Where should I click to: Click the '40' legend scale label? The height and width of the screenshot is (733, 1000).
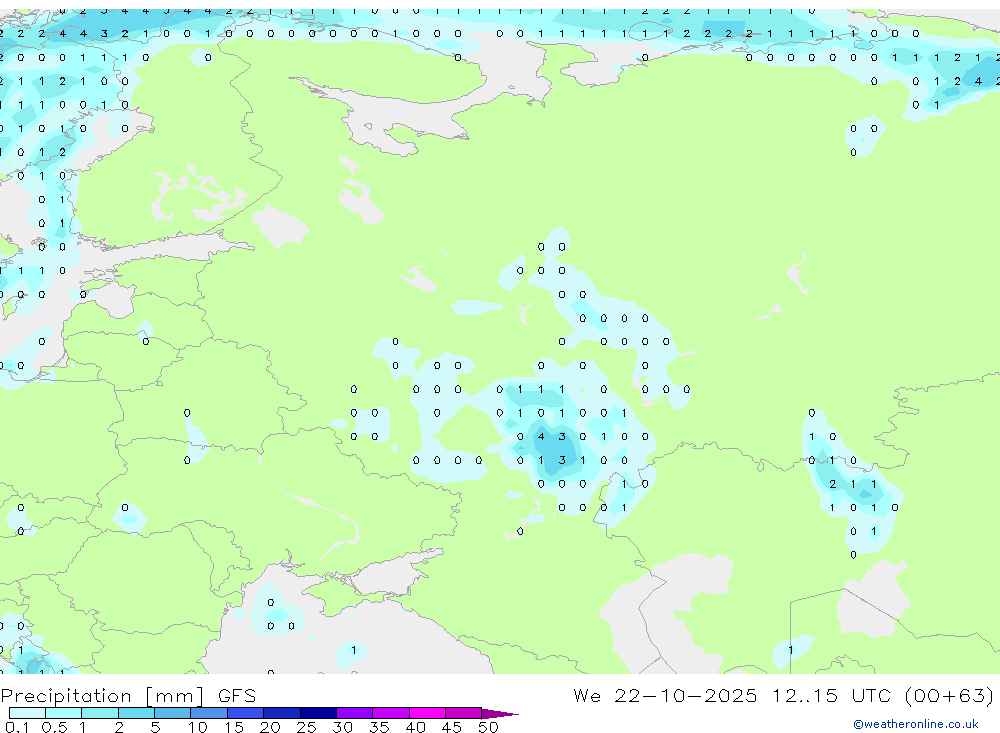pyautogui.click(x=415, y=727)
